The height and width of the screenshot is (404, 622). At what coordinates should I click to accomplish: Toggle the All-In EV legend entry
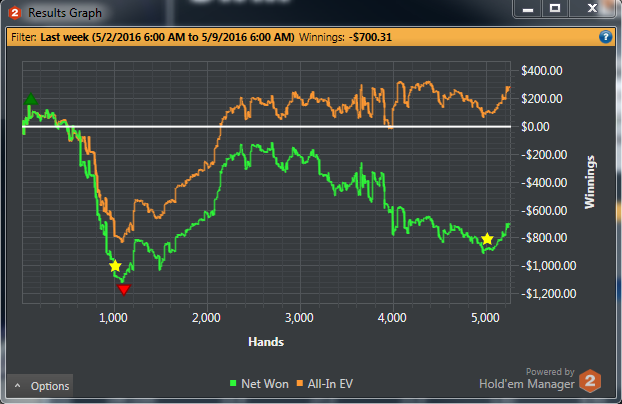coord(324,384)
